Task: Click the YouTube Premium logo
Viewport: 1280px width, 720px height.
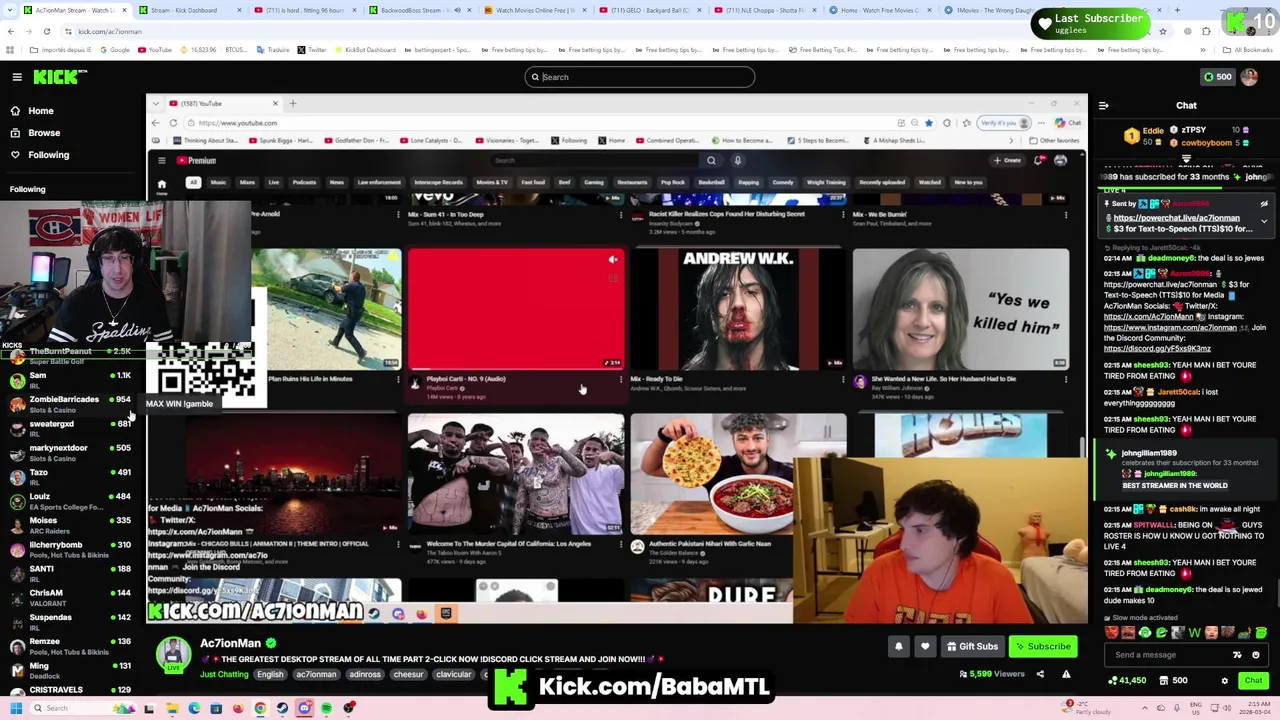Action: coord(196,160)
